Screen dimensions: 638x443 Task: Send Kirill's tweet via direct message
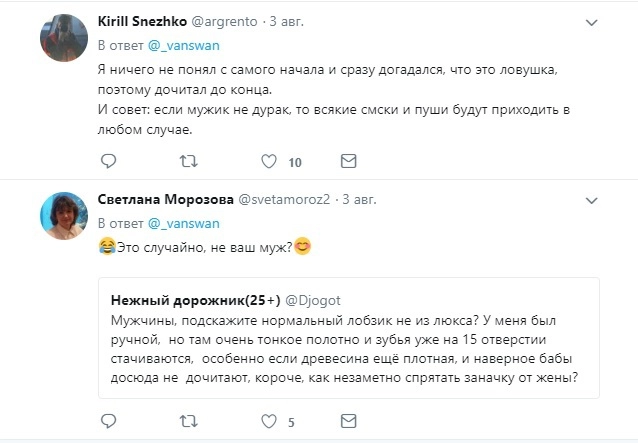(348, 160)
